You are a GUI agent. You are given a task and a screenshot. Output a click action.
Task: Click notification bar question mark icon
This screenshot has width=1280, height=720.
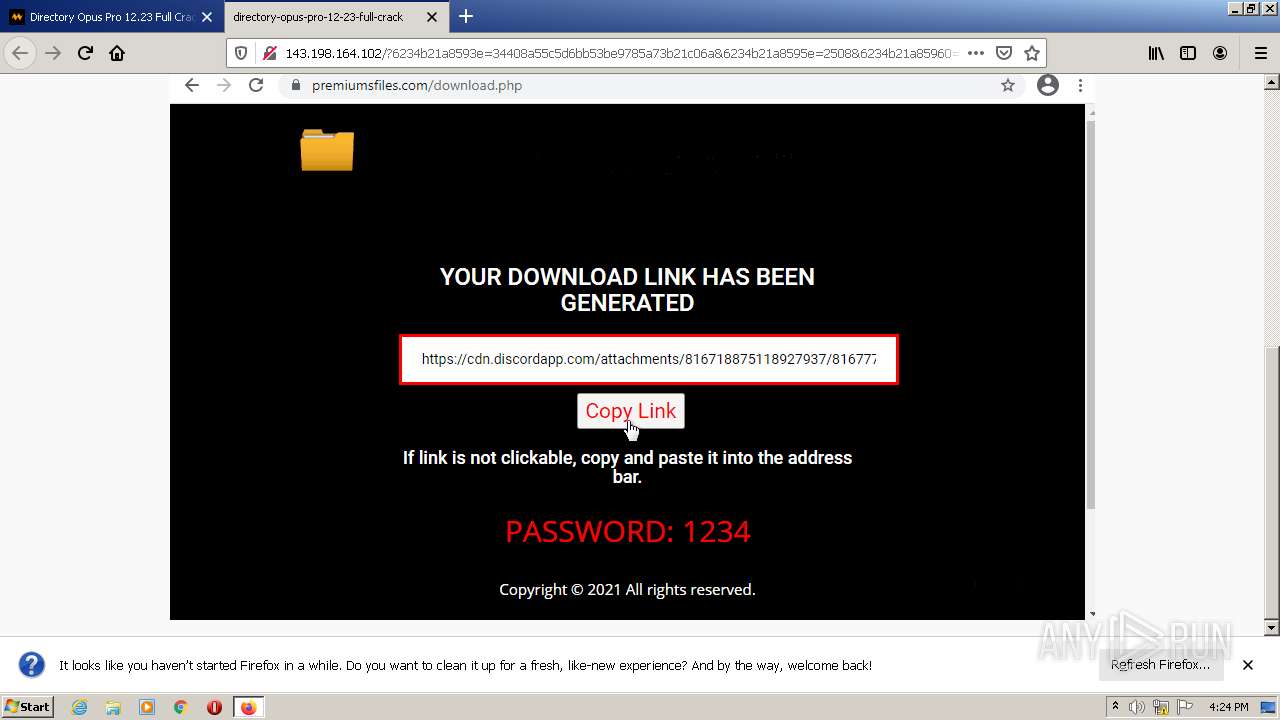pyautogui.click(x=32, y=665)
